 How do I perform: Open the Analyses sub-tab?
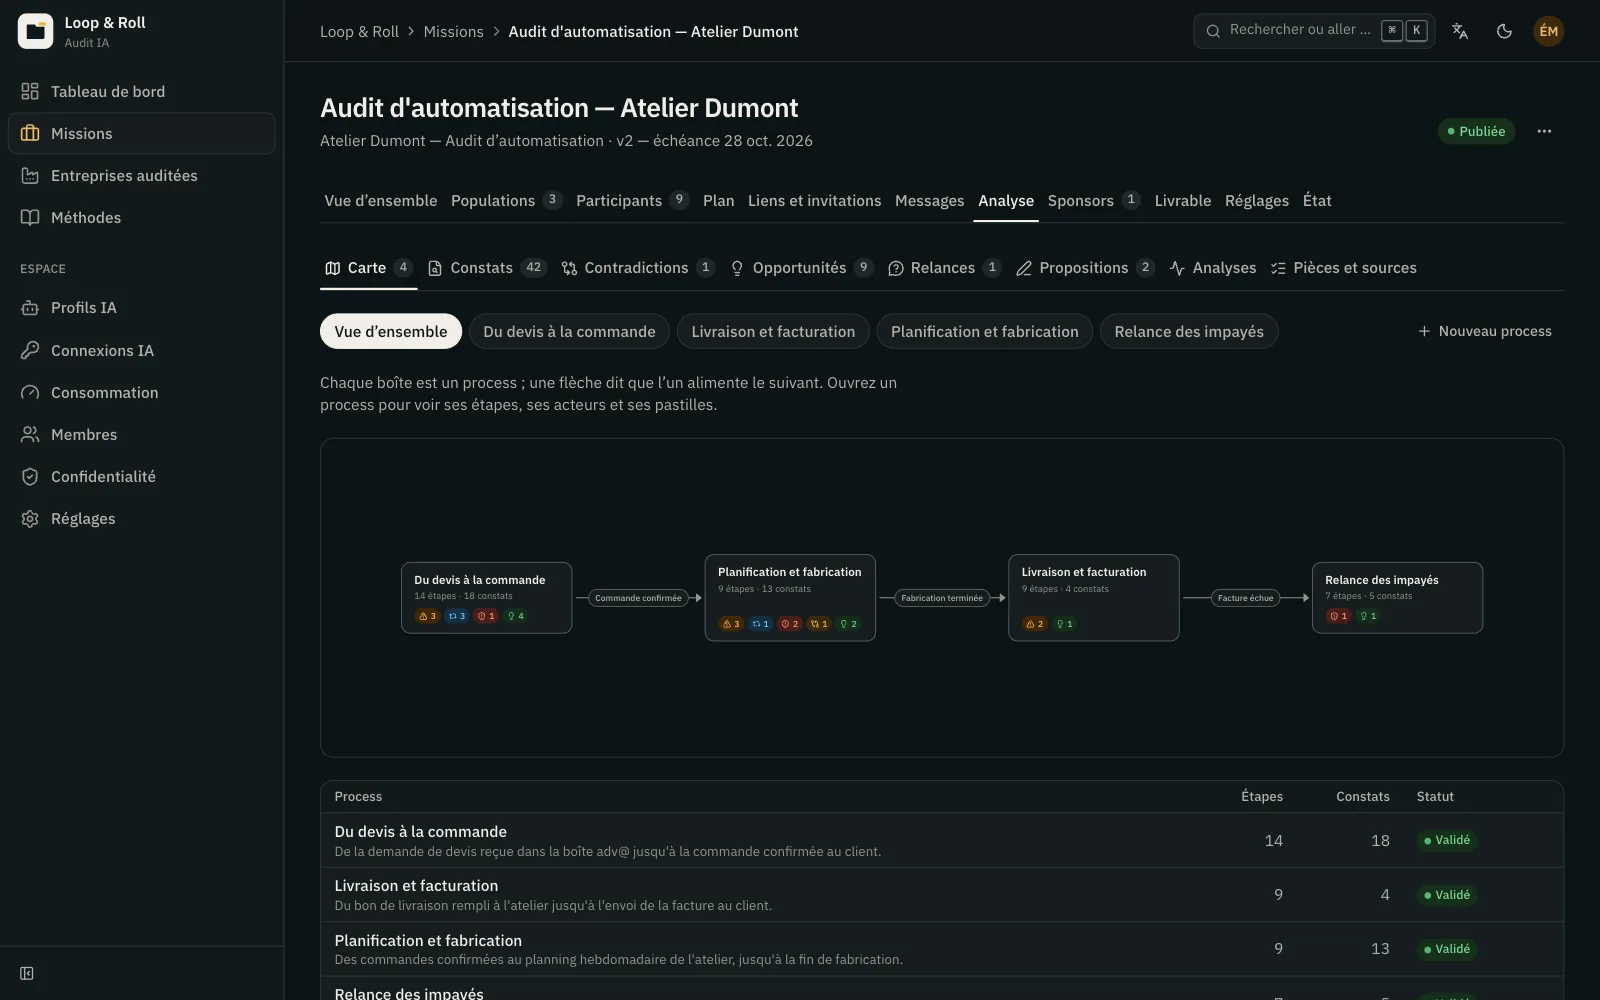tap(1212, 267)
